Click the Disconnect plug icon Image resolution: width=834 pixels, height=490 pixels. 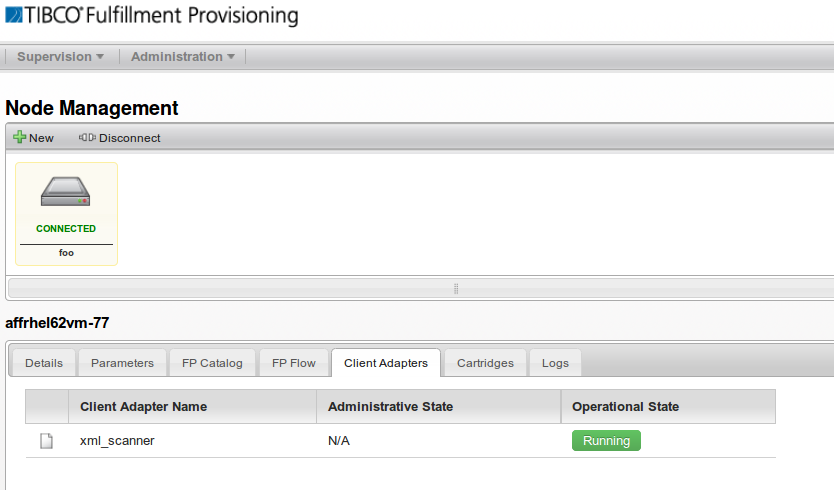tap(87, 137)
